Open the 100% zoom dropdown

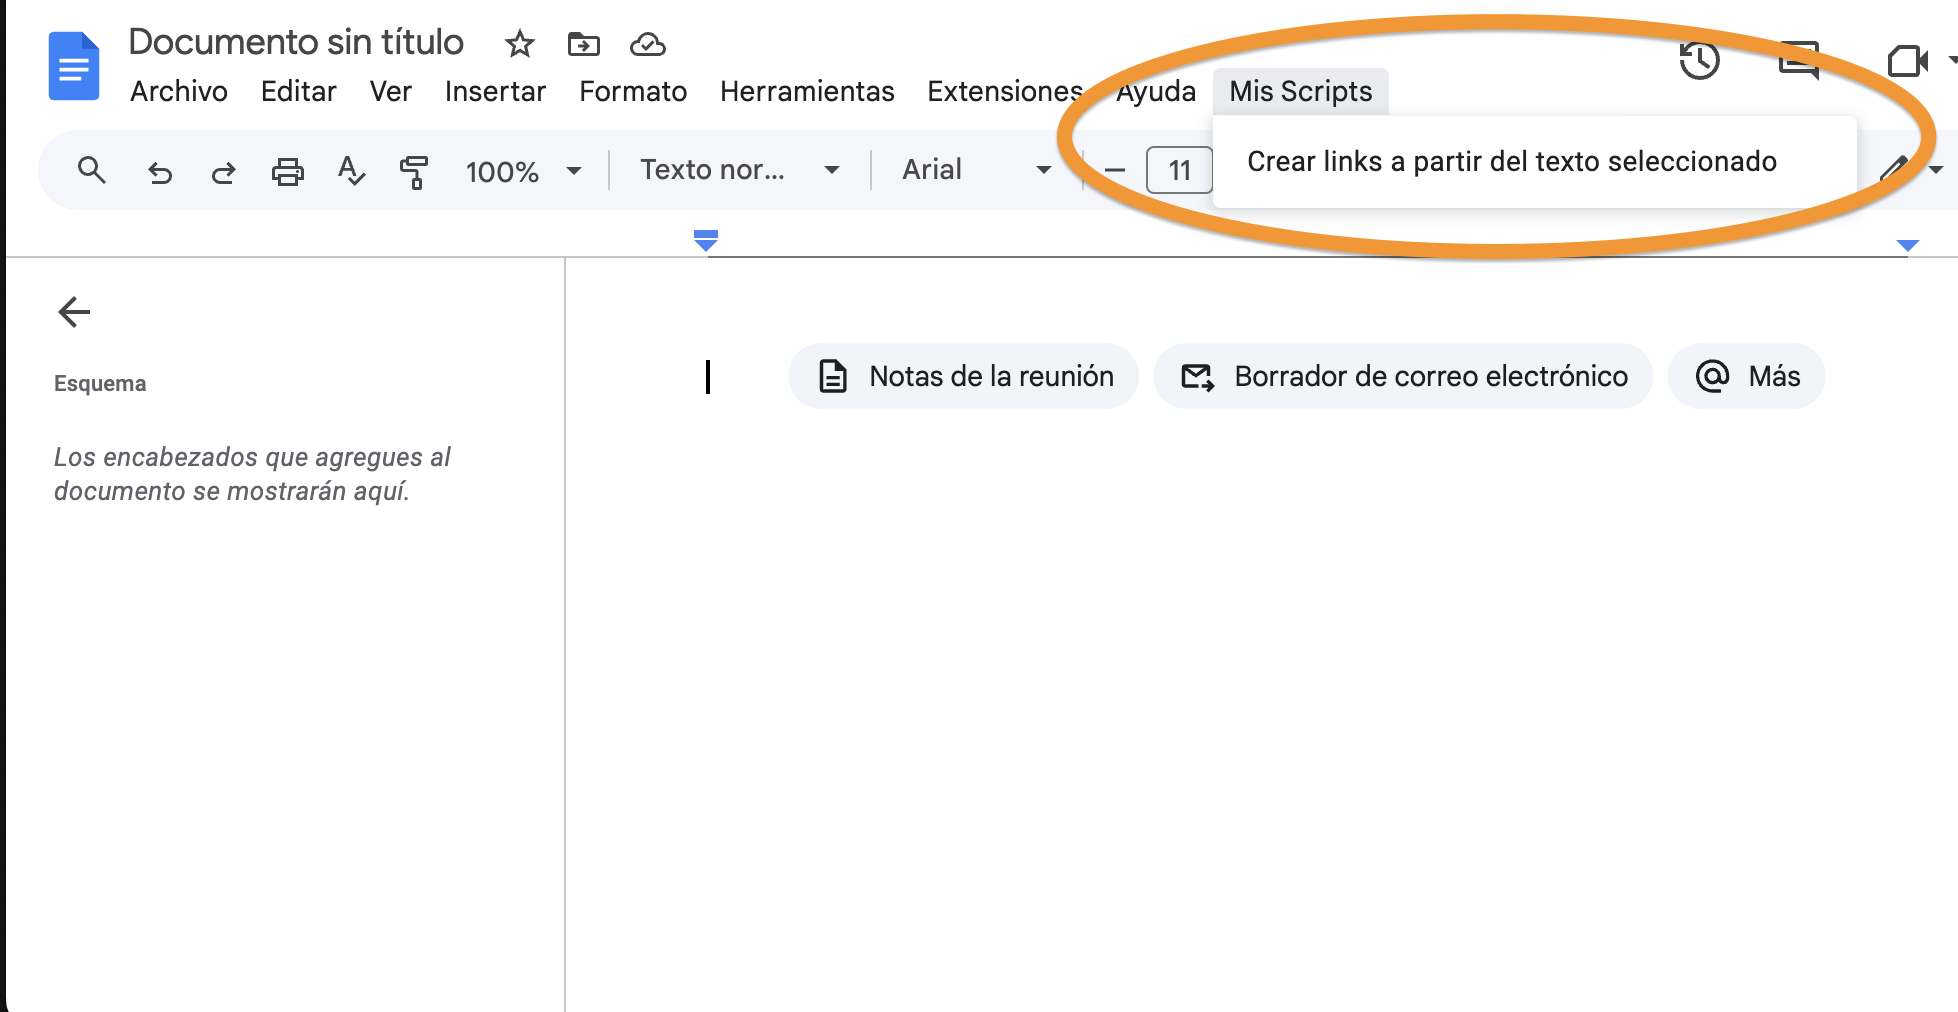coord(524,171)
